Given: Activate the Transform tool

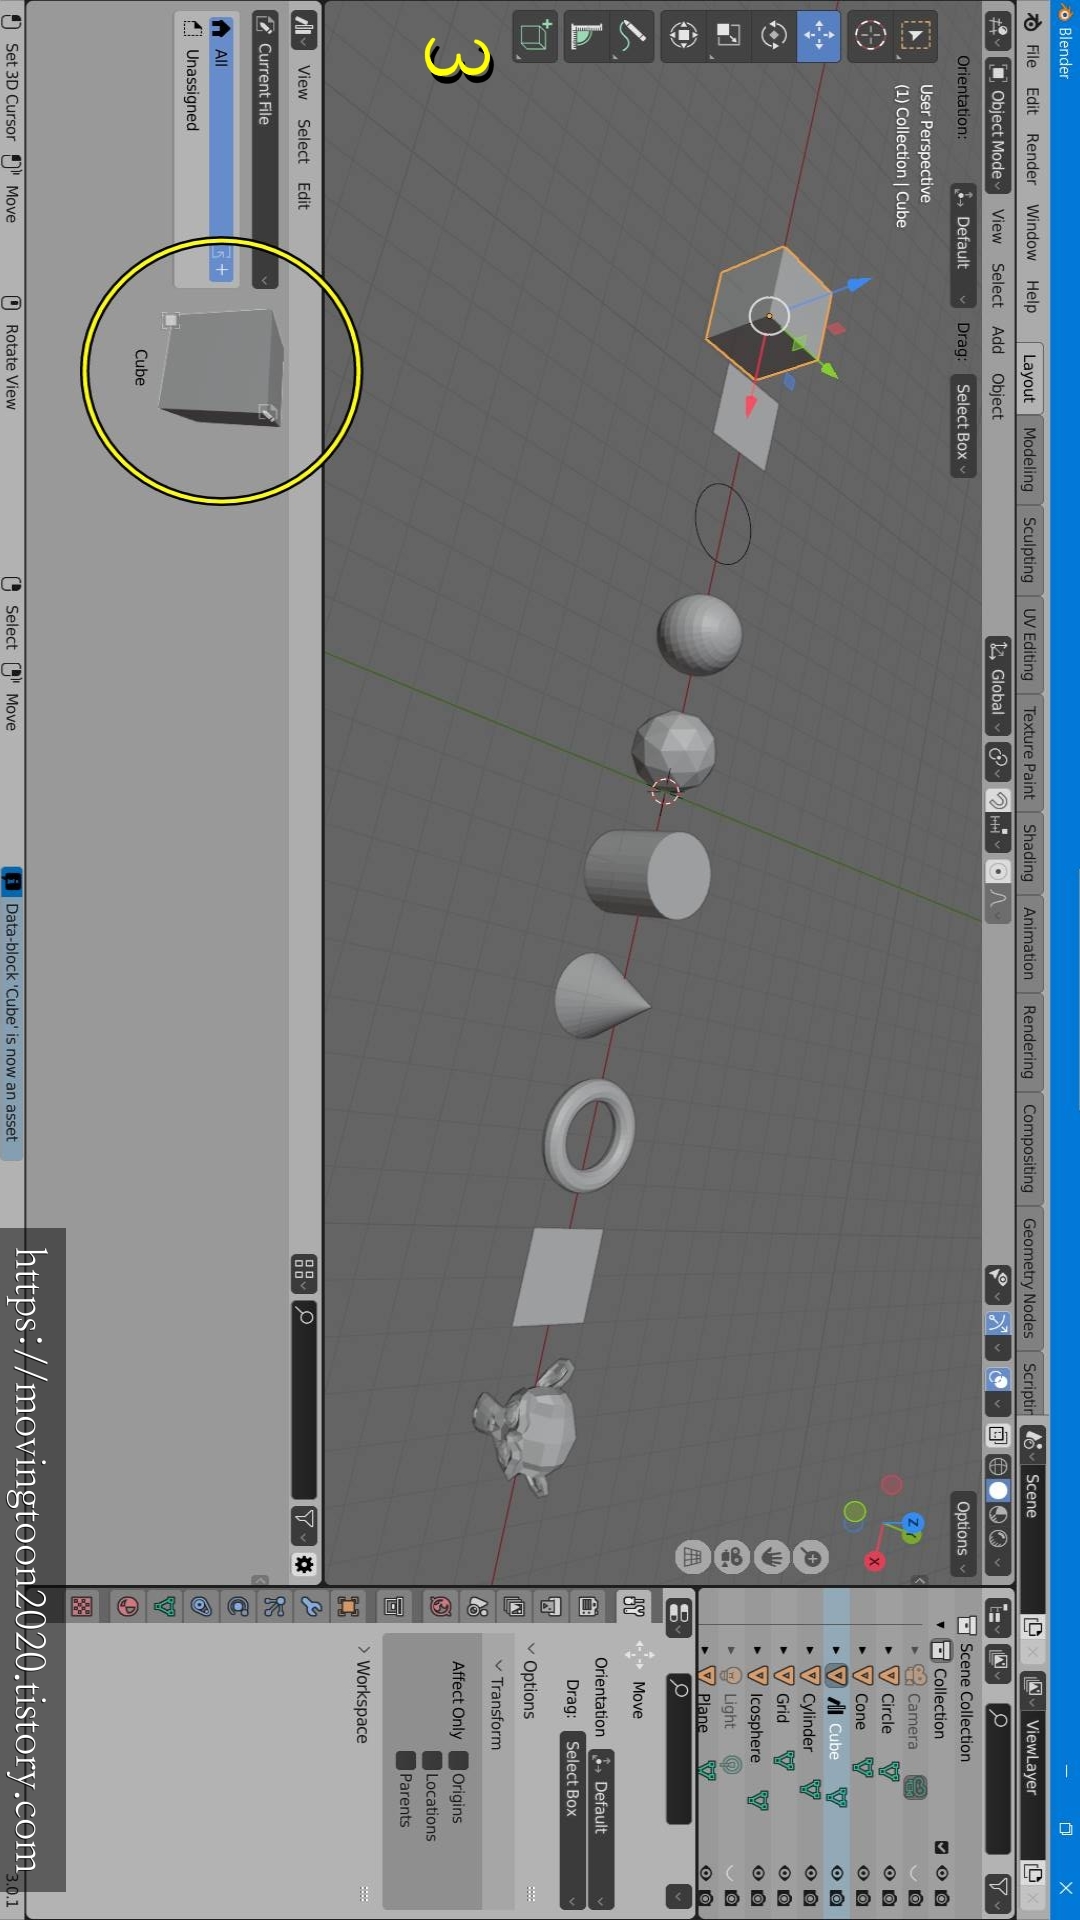Looking at the screenshot, I should click(684, 37).
